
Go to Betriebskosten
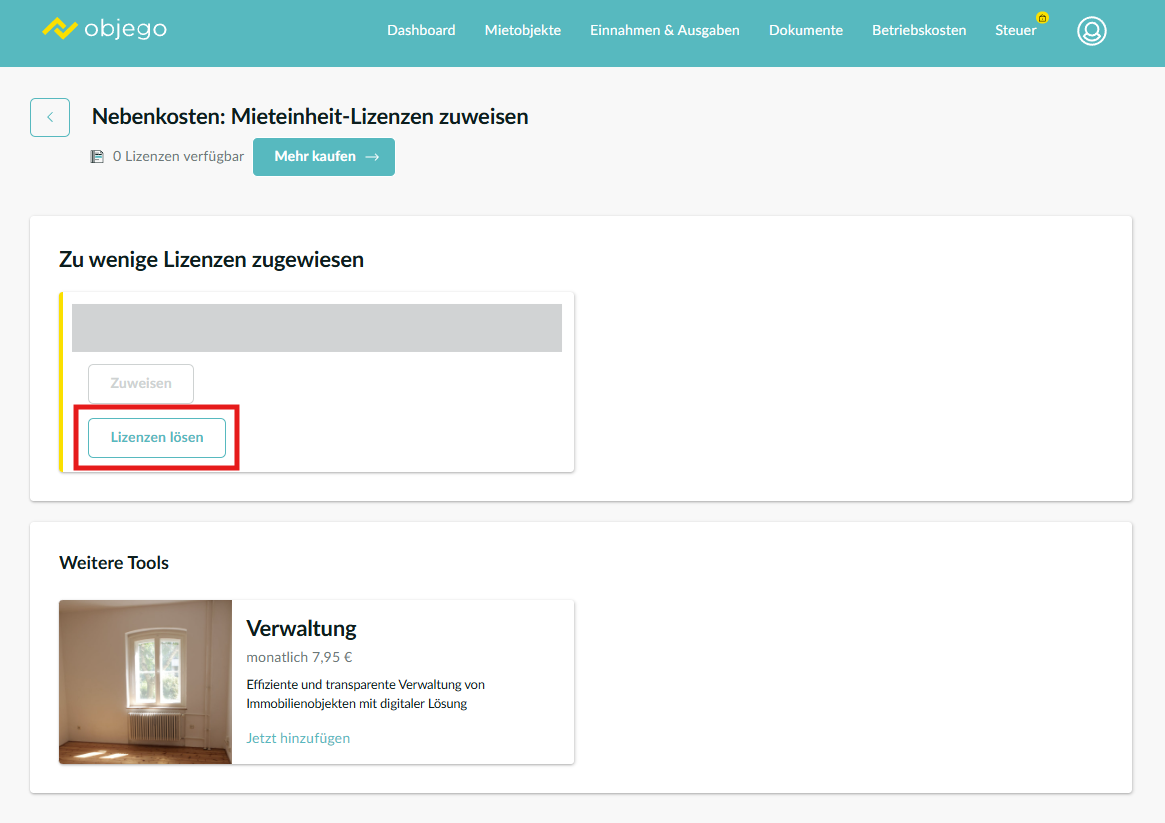coord(918,30)
